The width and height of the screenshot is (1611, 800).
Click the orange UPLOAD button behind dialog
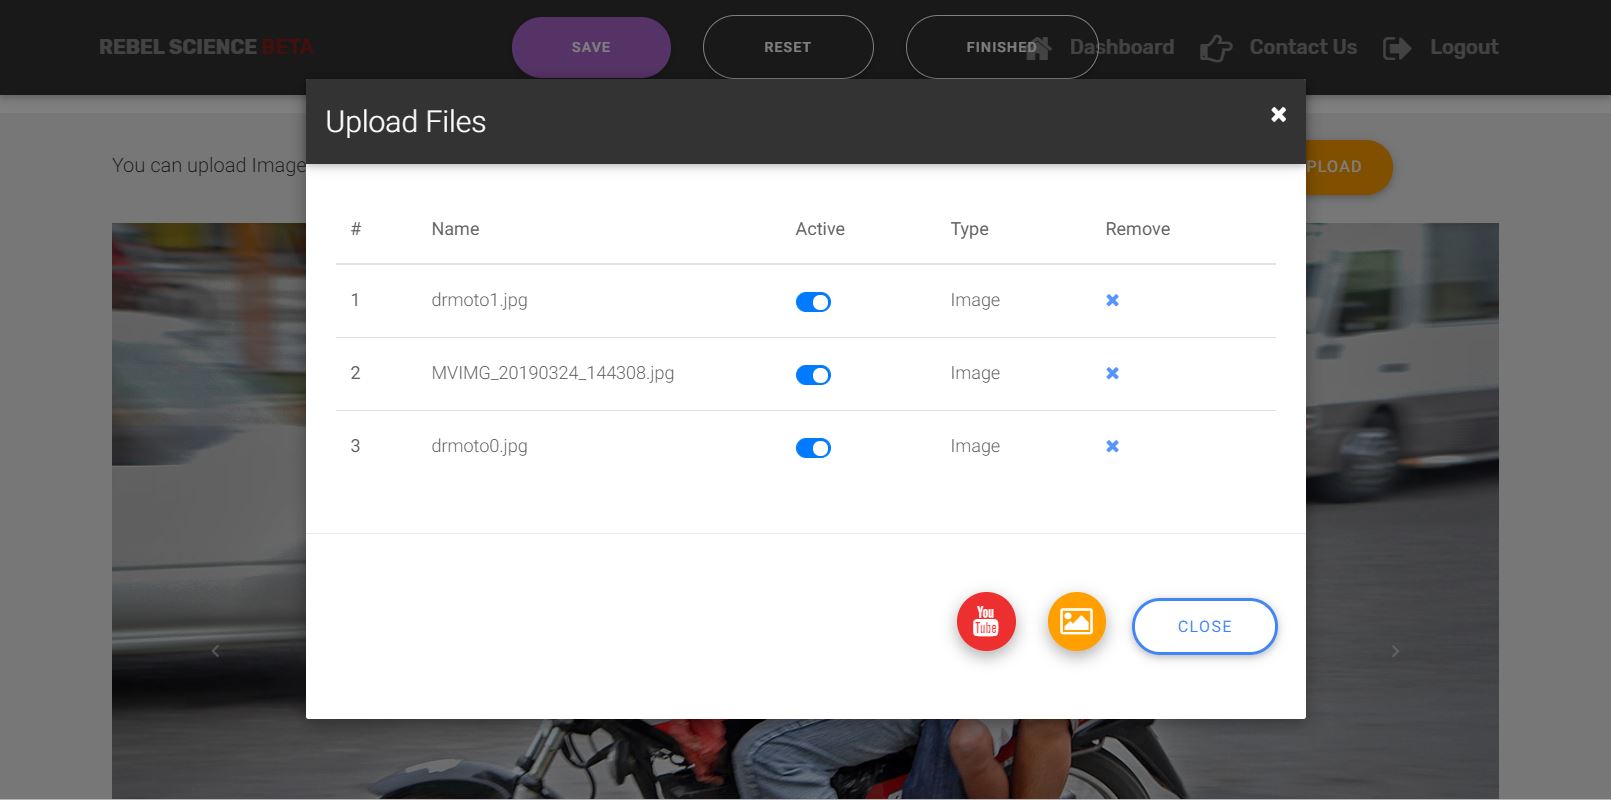(1348, 167)
